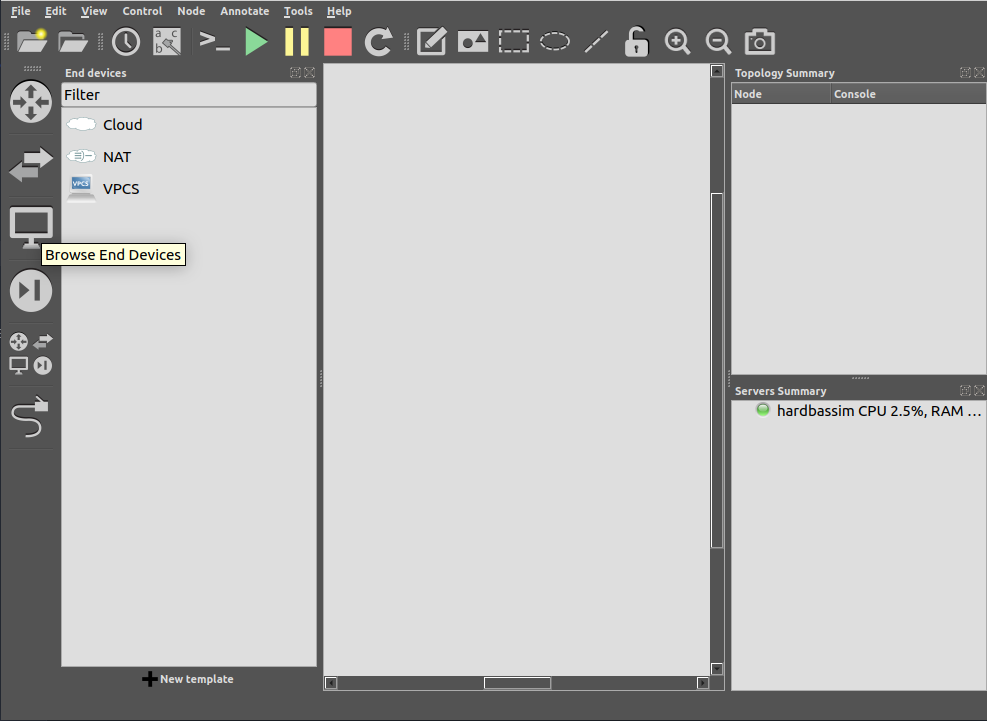This screenshot has height=721, width=987.
Task: Toggle lock on all items padlock icon
Action: pyautogui.click(x=636, y=41)
